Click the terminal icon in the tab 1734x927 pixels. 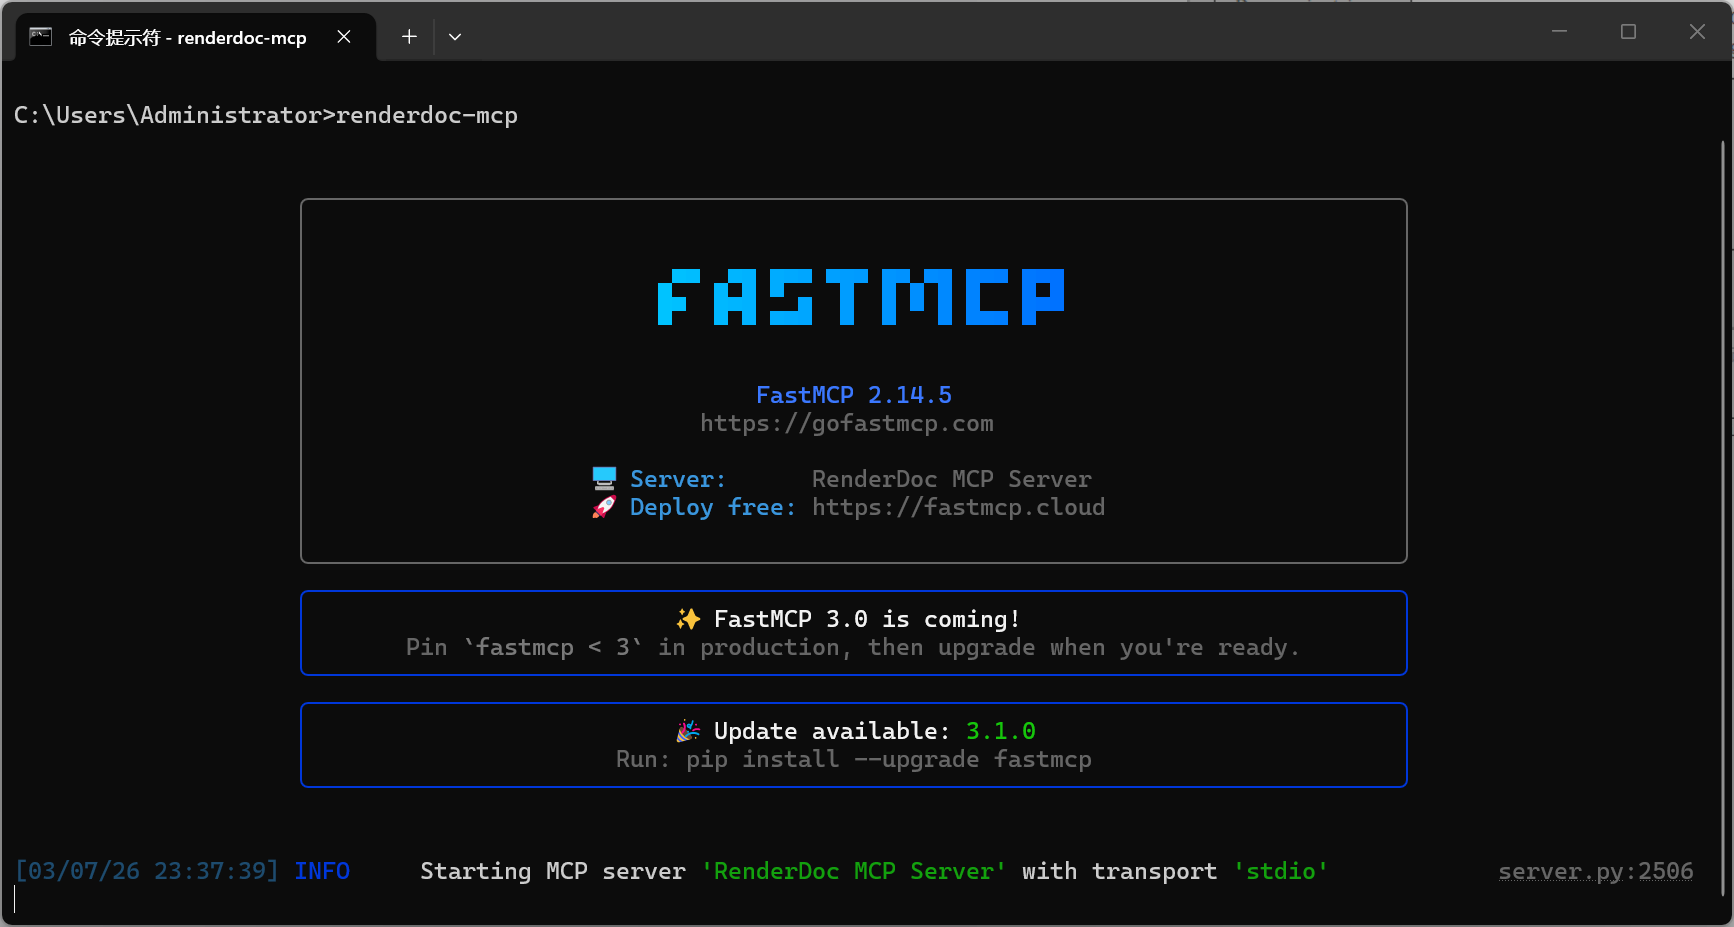coord(40,37)
